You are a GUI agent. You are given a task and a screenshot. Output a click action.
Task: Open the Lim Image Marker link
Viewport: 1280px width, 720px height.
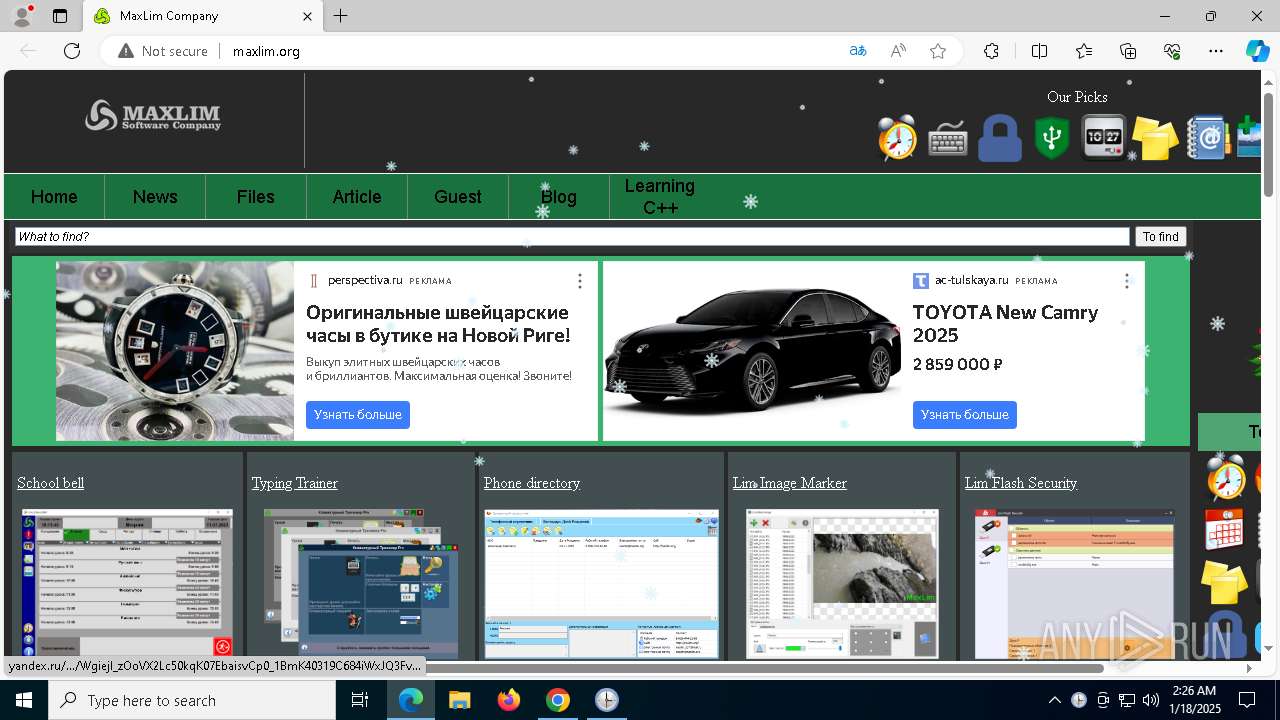tap(790, 483)
